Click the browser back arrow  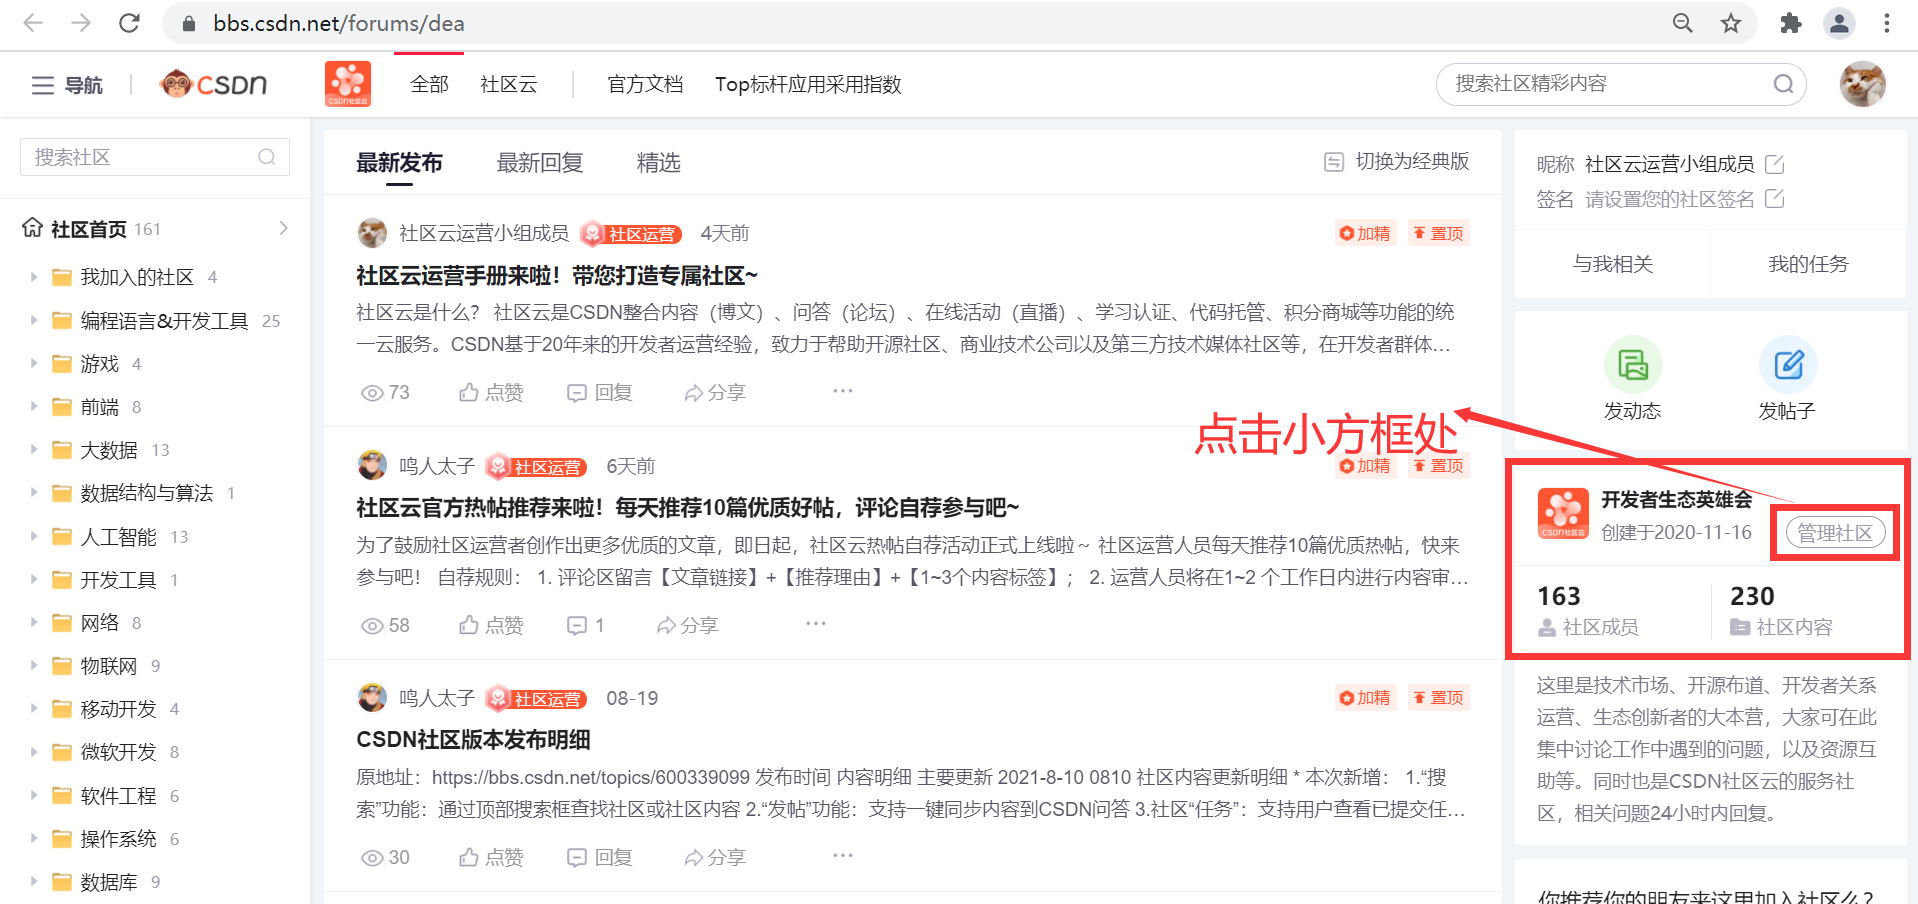coord(33,23)
